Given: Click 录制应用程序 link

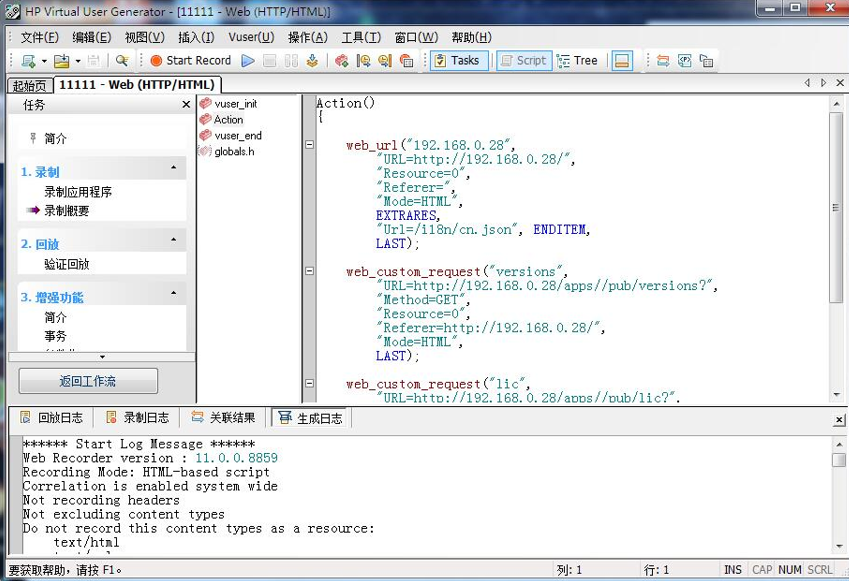Looking at the screenshot, I should click(x=78, y=192).
